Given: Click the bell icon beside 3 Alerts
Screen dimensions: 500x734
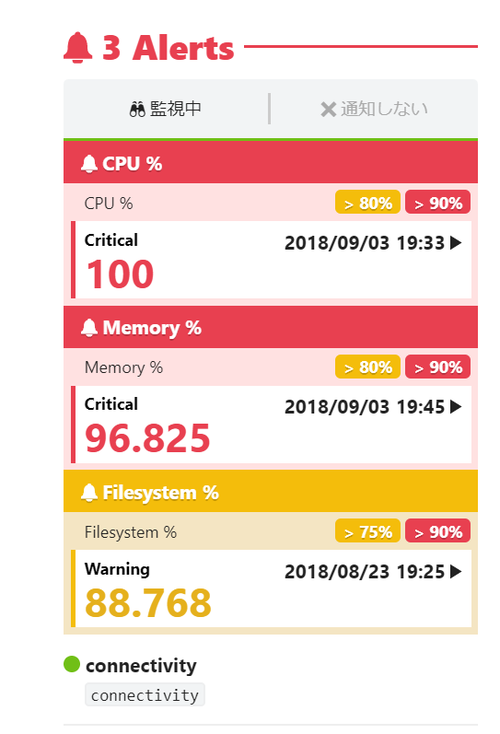Looking at the screenshot, I should click(78, 47).
